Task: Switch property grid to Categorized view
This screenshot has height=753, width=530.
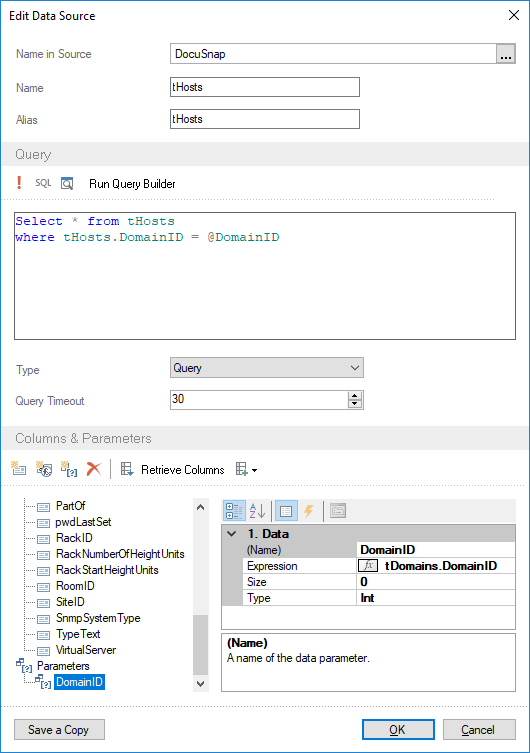Action: [234, 511]
